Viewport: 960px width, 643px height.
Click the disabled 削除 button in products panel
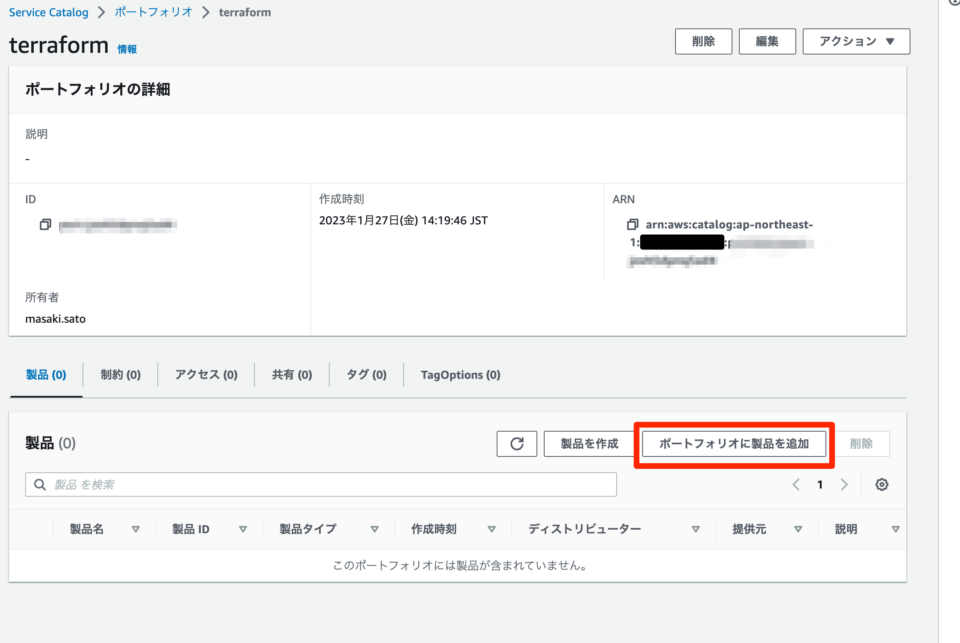pos(861,443)
